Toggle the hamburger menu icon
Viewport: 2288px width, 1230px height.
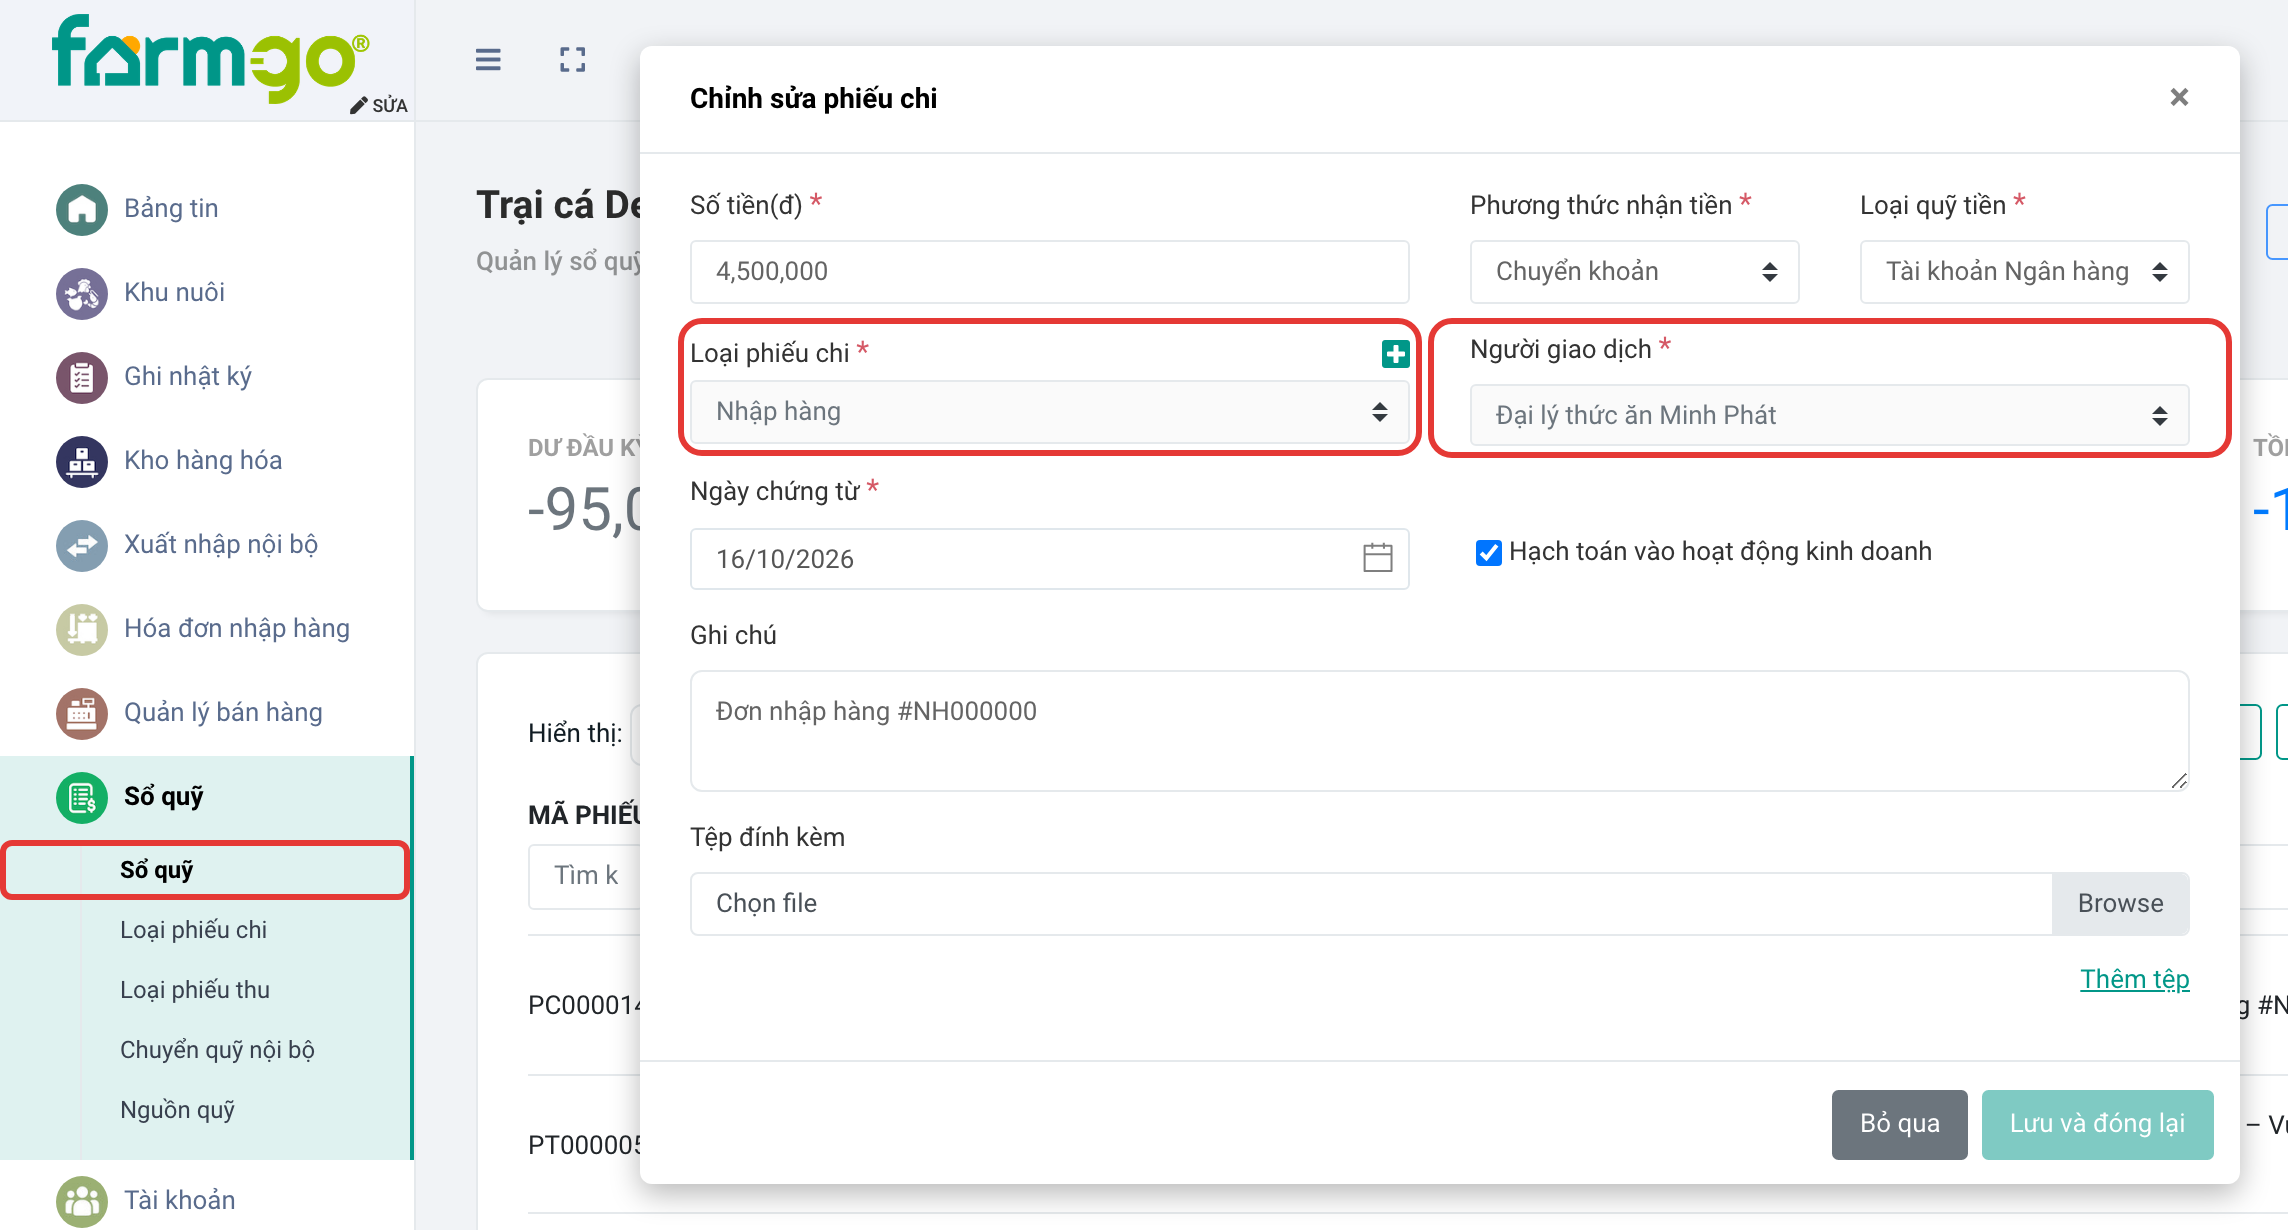pos(488,60)
